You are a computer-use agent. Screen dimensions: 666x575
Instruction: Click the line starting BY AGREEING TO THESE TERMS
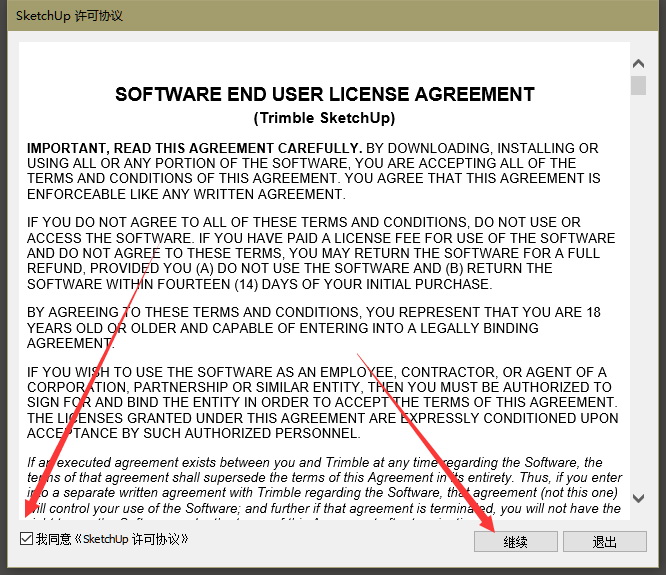(x=314, y=312)
